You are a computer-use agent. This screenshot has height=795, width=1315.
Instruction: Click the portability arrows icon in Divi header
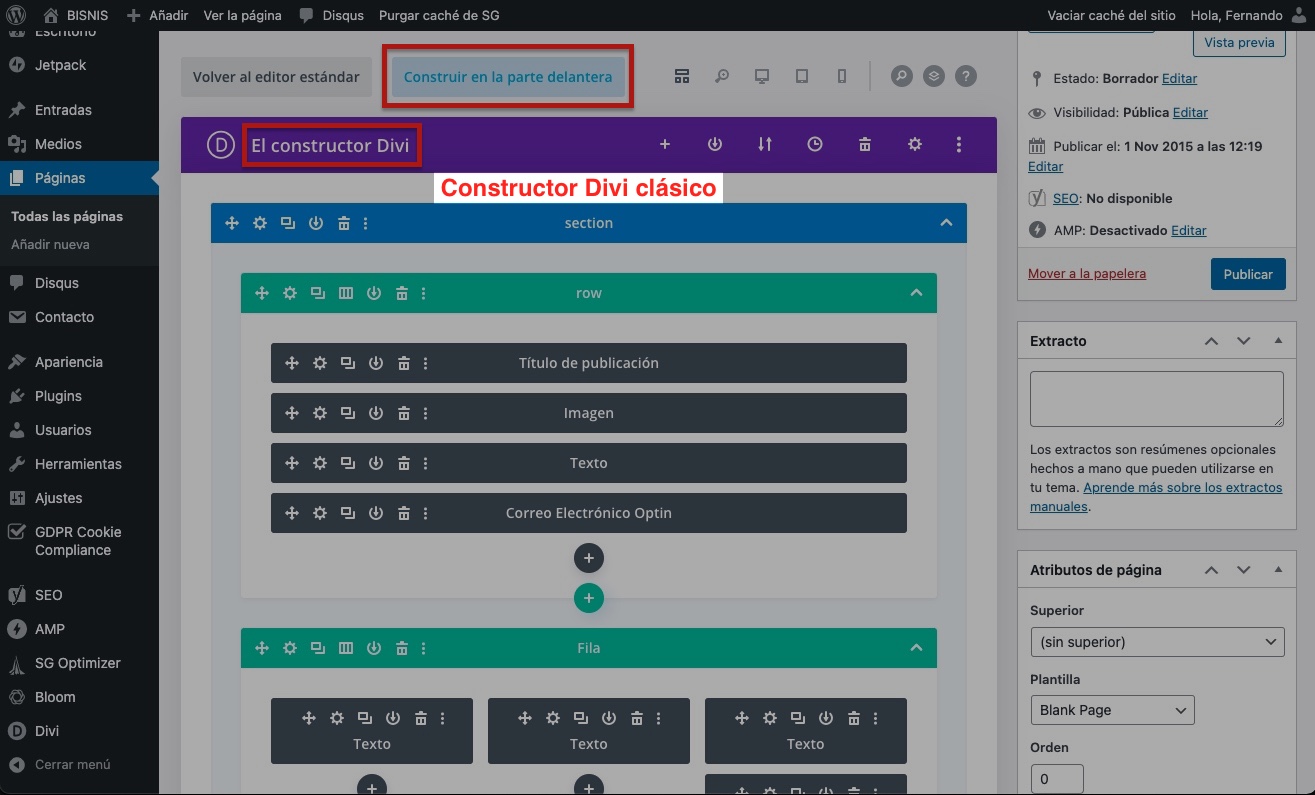click(765, 144)
